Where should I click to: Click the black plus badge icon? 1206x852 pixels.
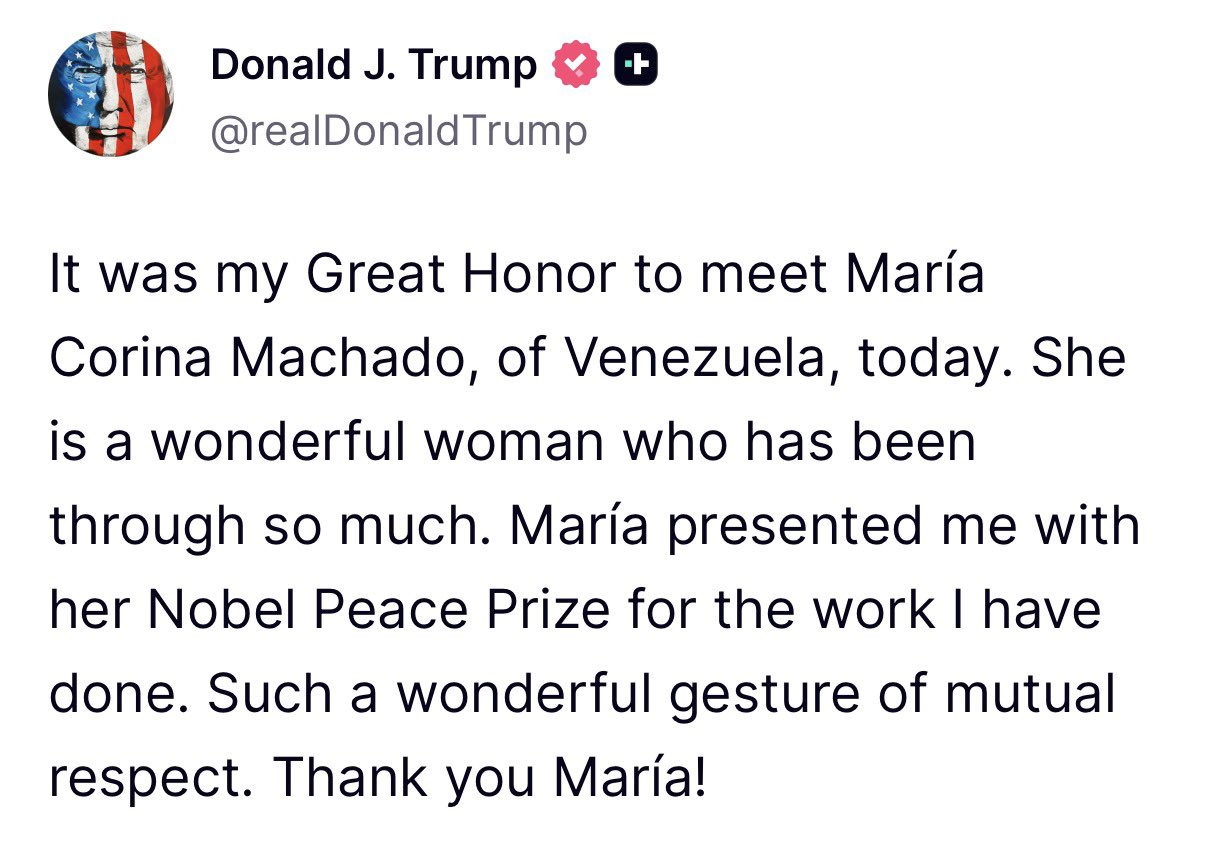[634, 66]
